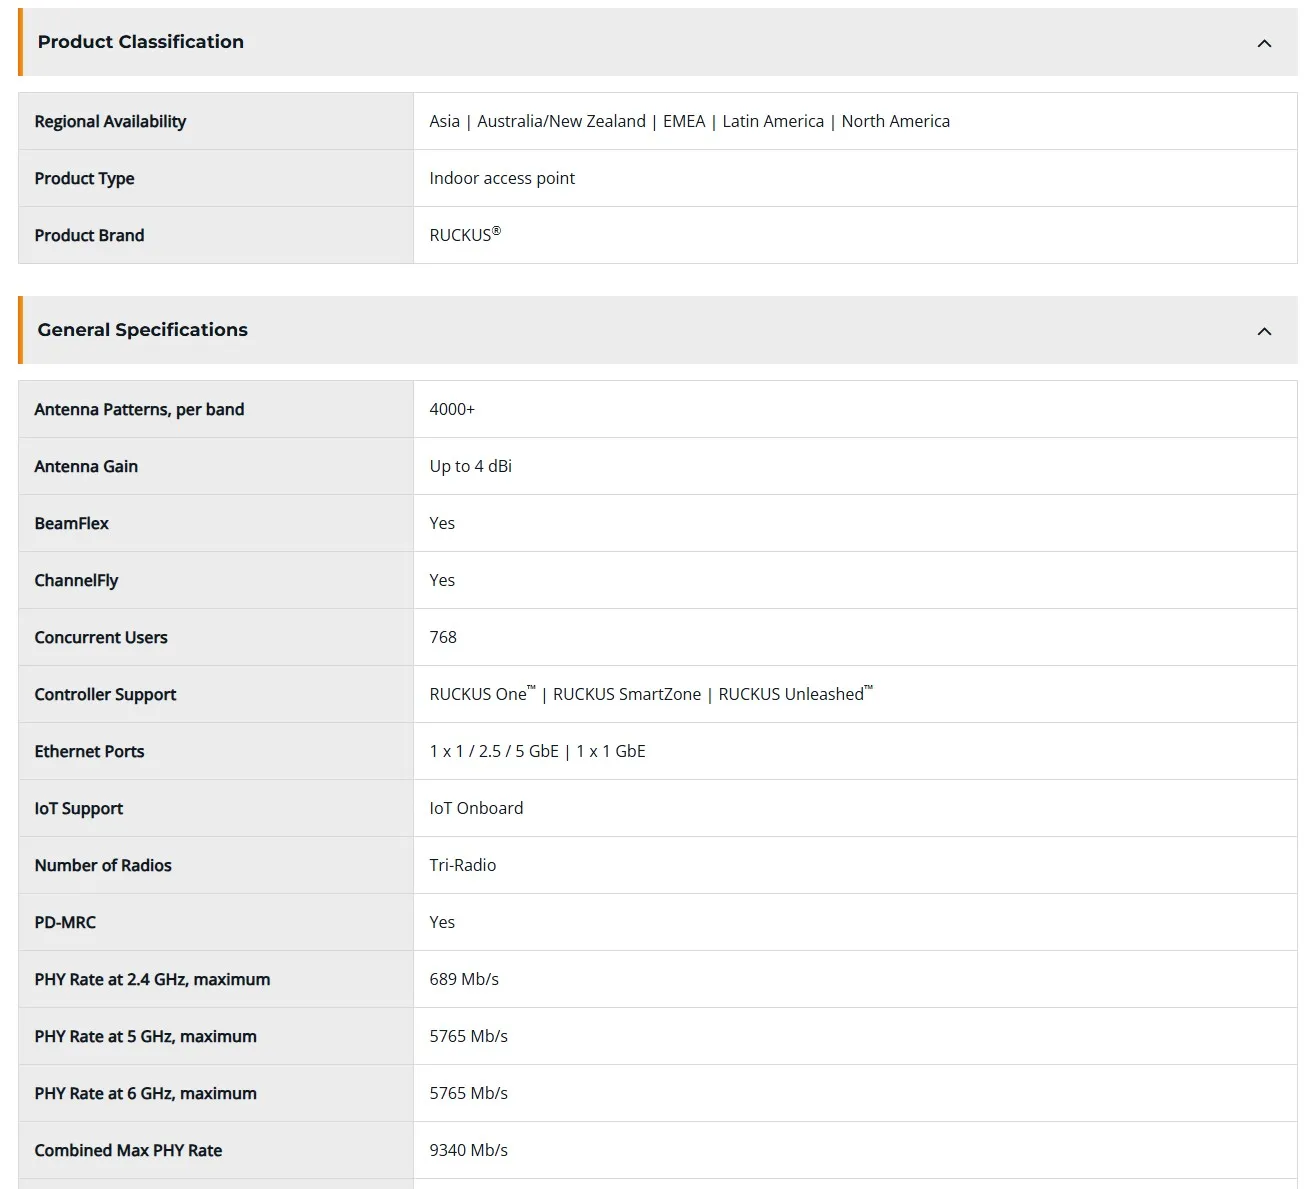Select the PD-MRC label

(65, 923)
